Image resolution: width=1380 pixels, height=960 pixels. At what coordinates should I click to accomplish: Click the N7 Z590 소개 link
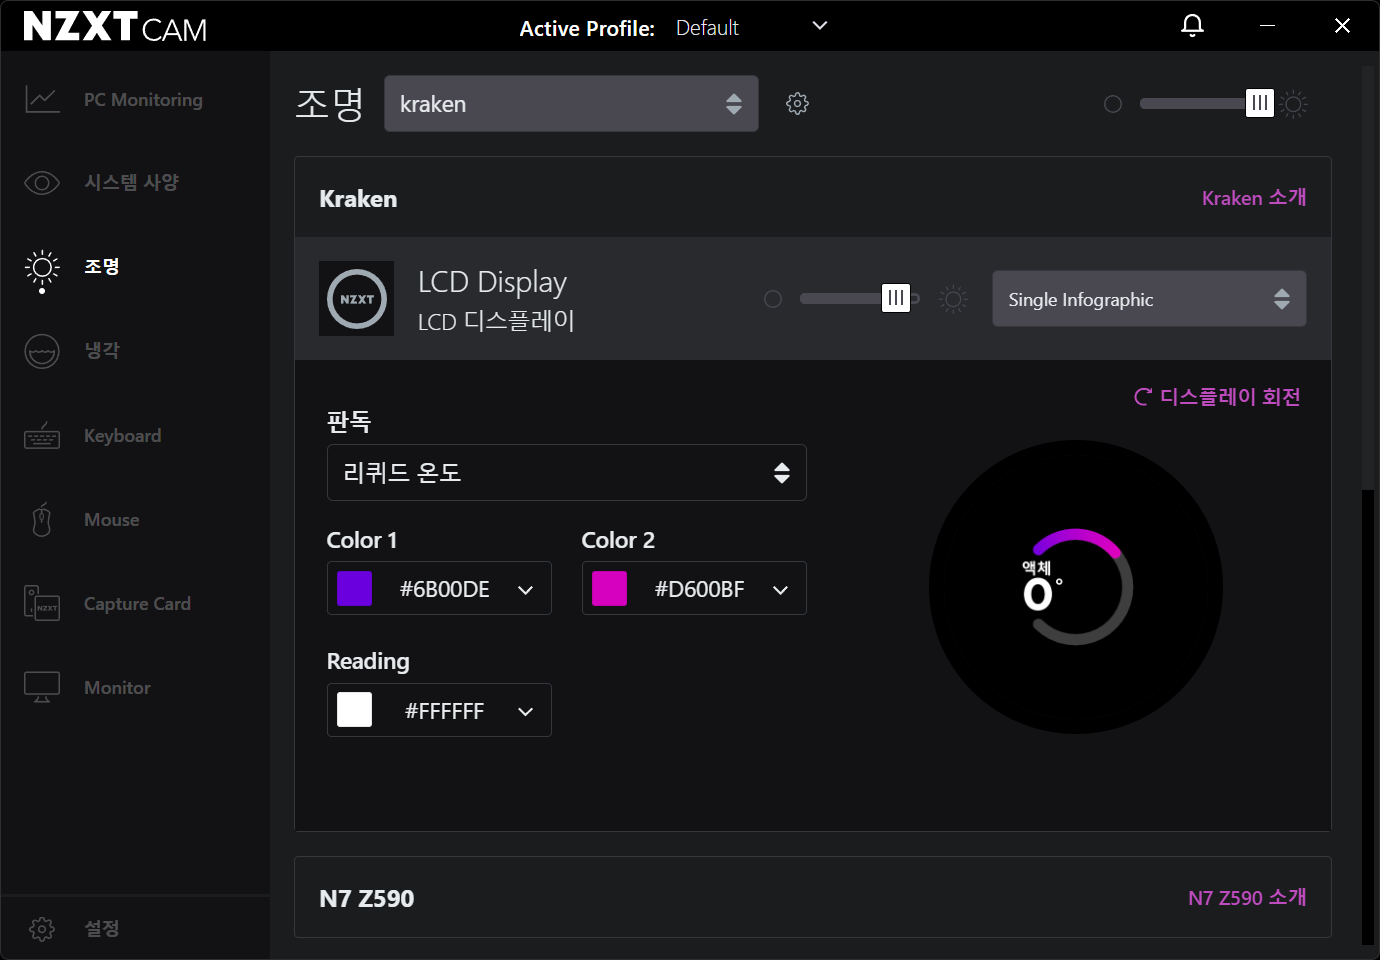[x=1247, y=898]
